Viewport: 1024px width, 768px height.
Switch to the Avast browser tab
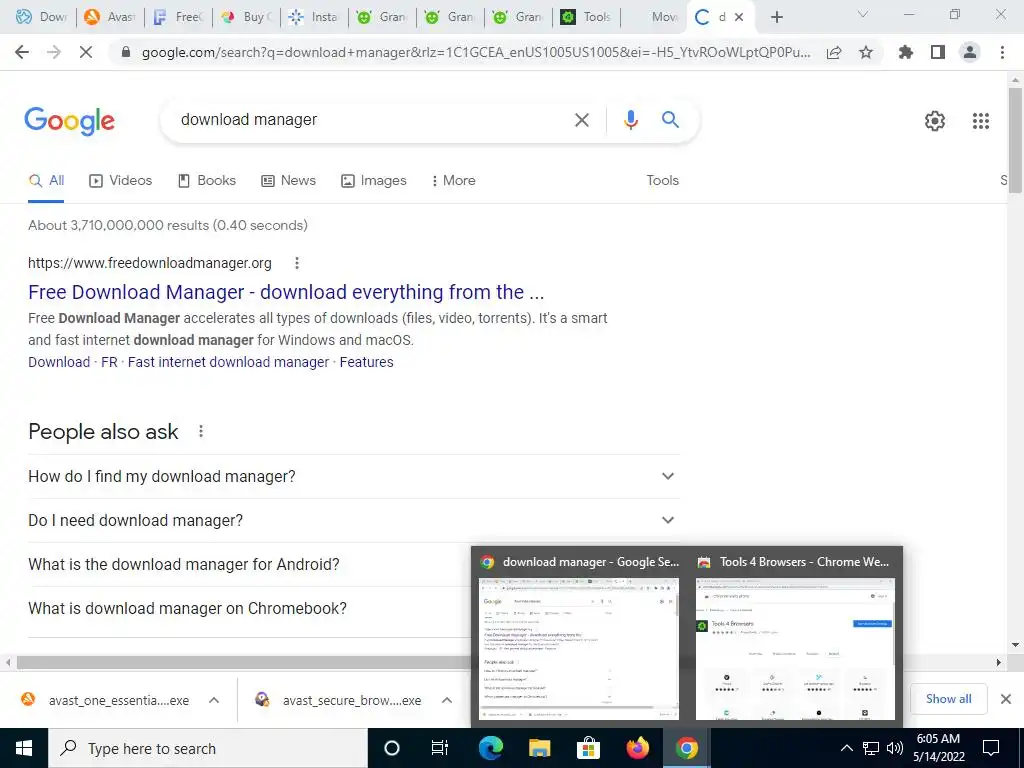click(110, 17)
